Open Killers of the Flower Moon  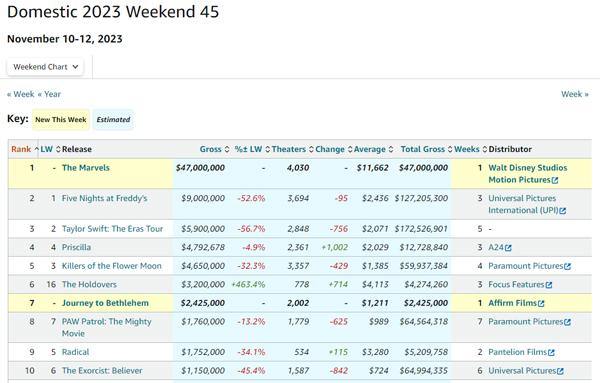[112, 266]
